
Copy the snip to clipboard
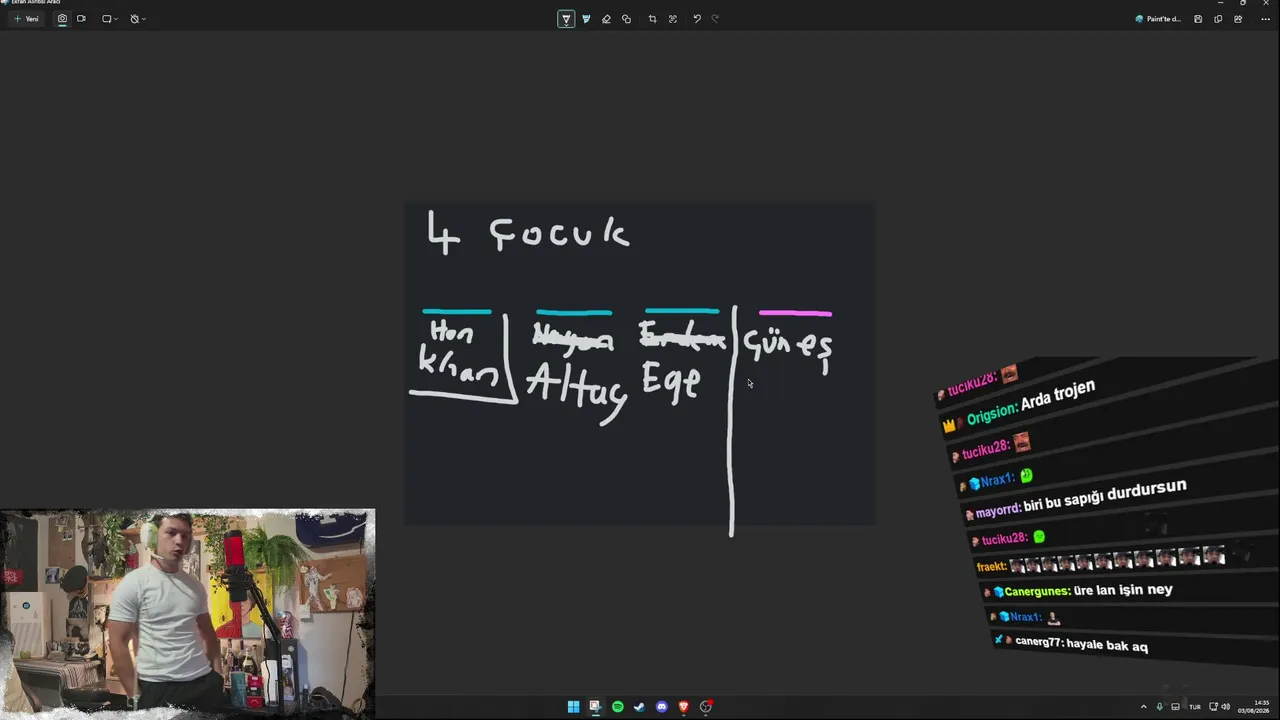[1218, 19]
